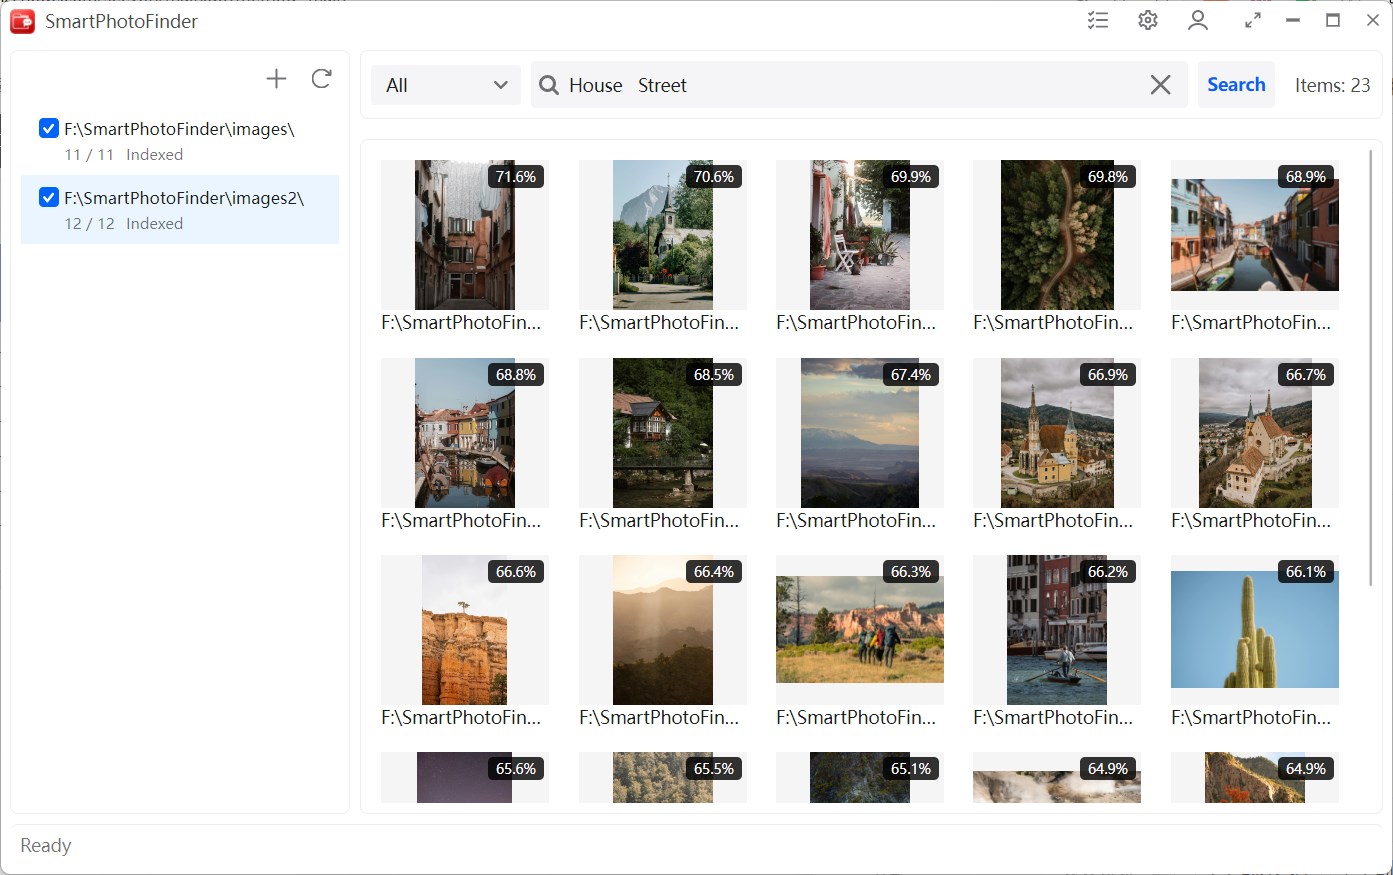Click the Search button
The image size is (1393, 875).
(x=1236, y=85)
